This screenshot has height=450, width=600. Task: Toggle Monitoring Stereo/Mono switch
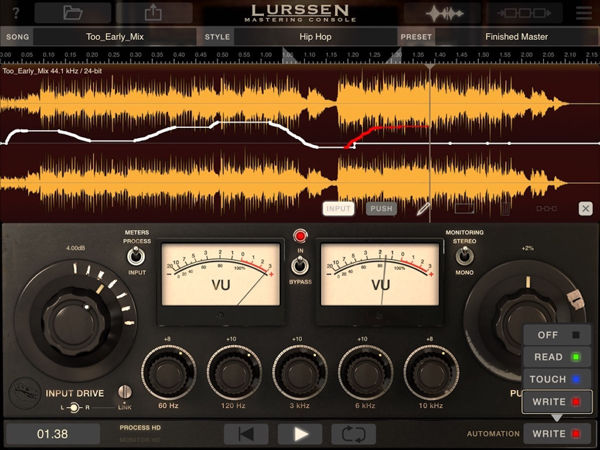(464, 256)
